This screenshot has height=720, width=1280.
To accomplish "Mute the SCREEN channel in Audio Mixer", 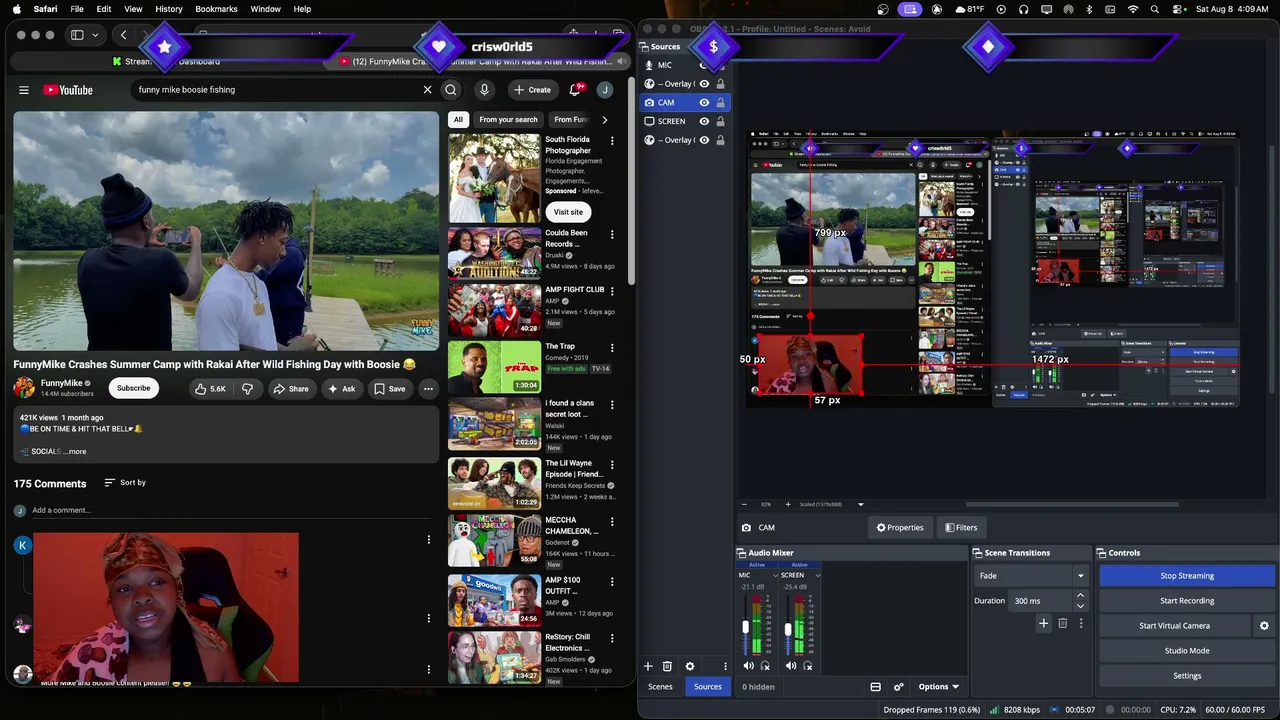I will pos(791,666).
